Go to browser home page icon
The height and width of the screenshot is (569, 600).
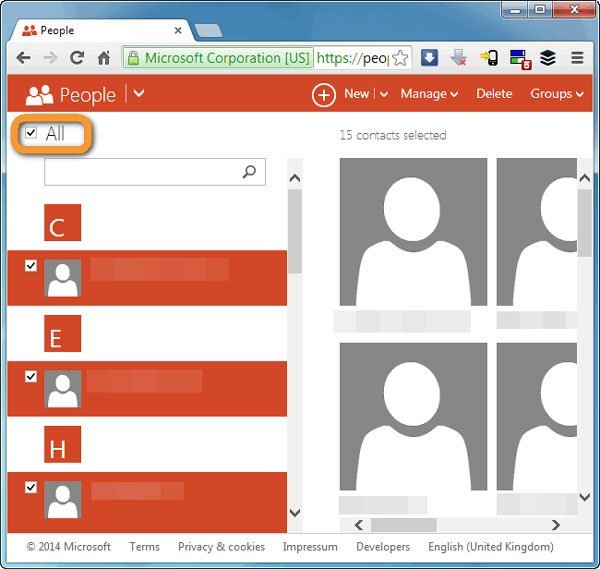[x=103, y=58]
